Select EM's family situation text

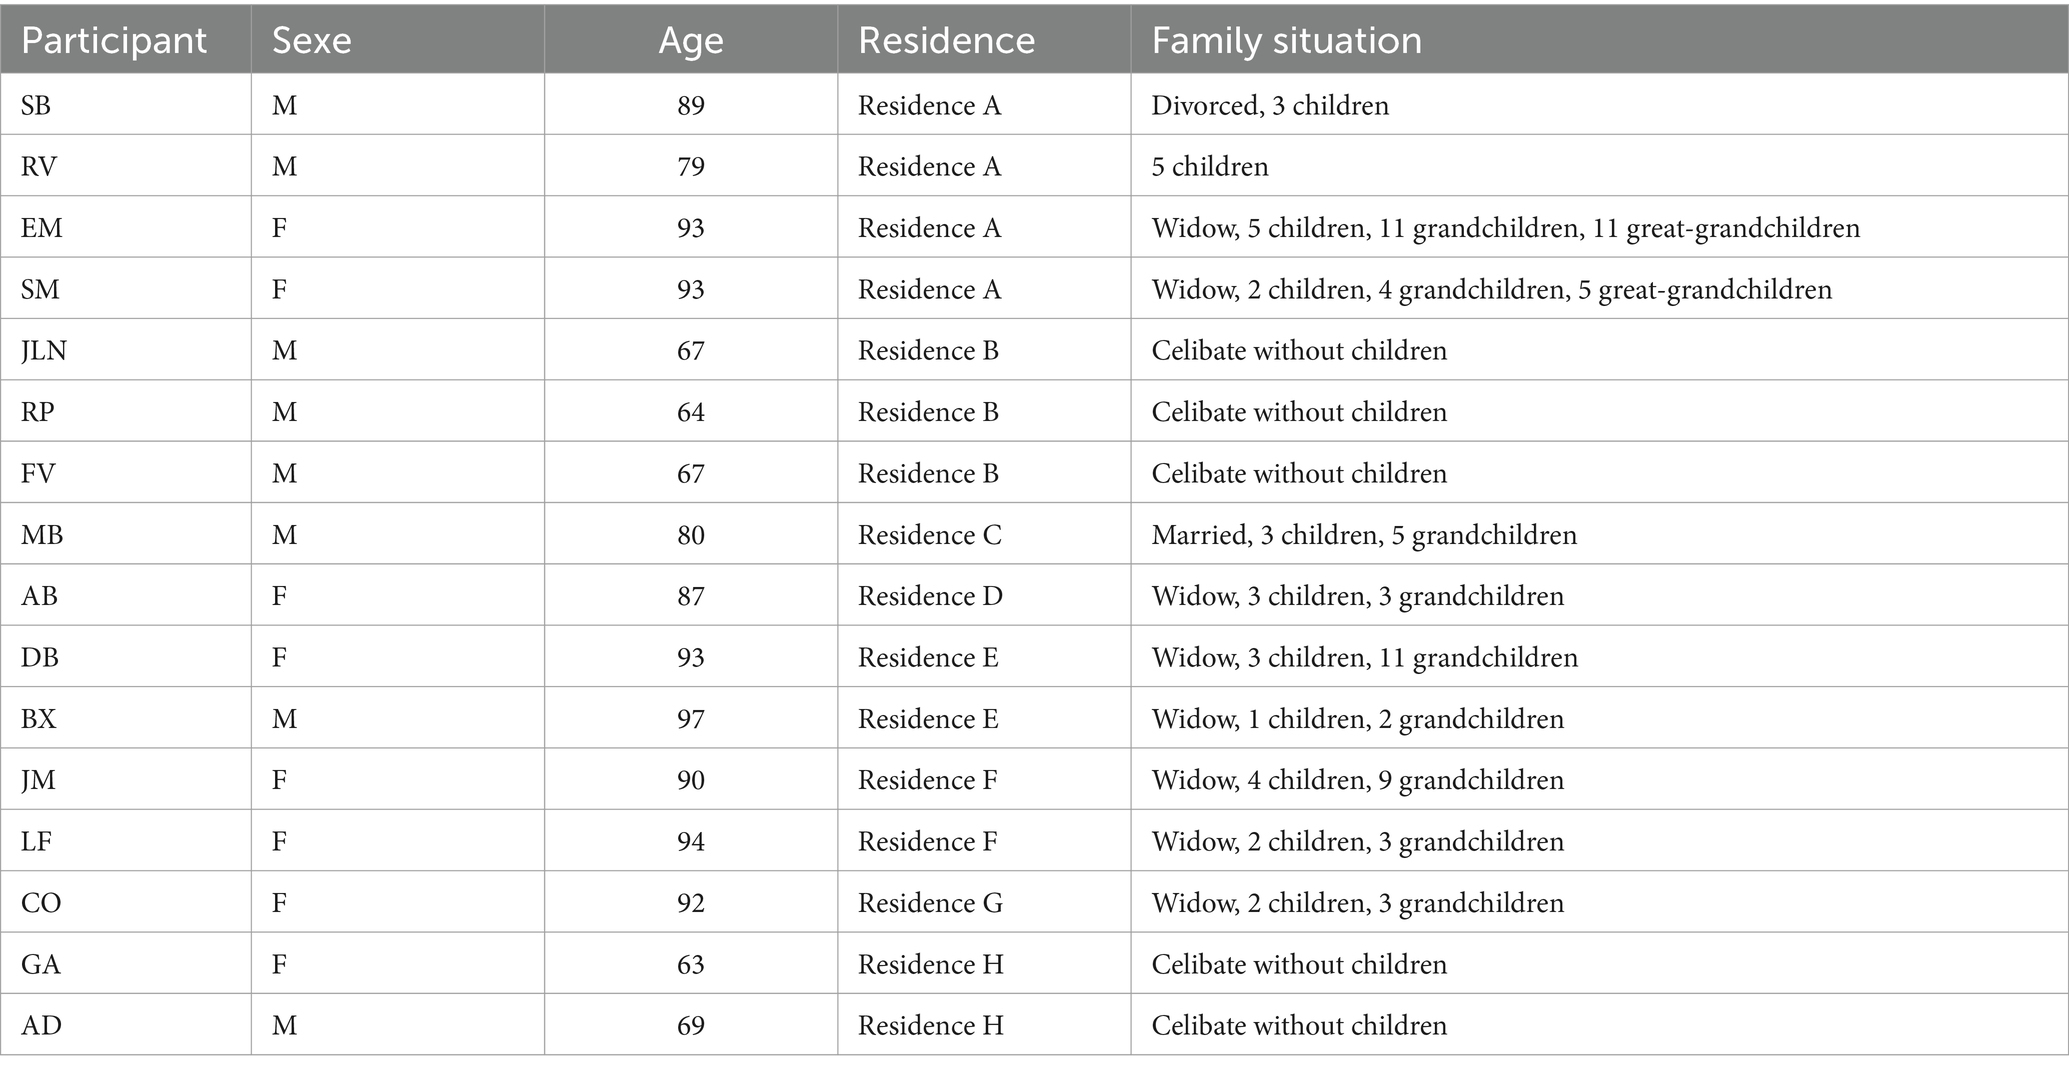(1505, 229)
